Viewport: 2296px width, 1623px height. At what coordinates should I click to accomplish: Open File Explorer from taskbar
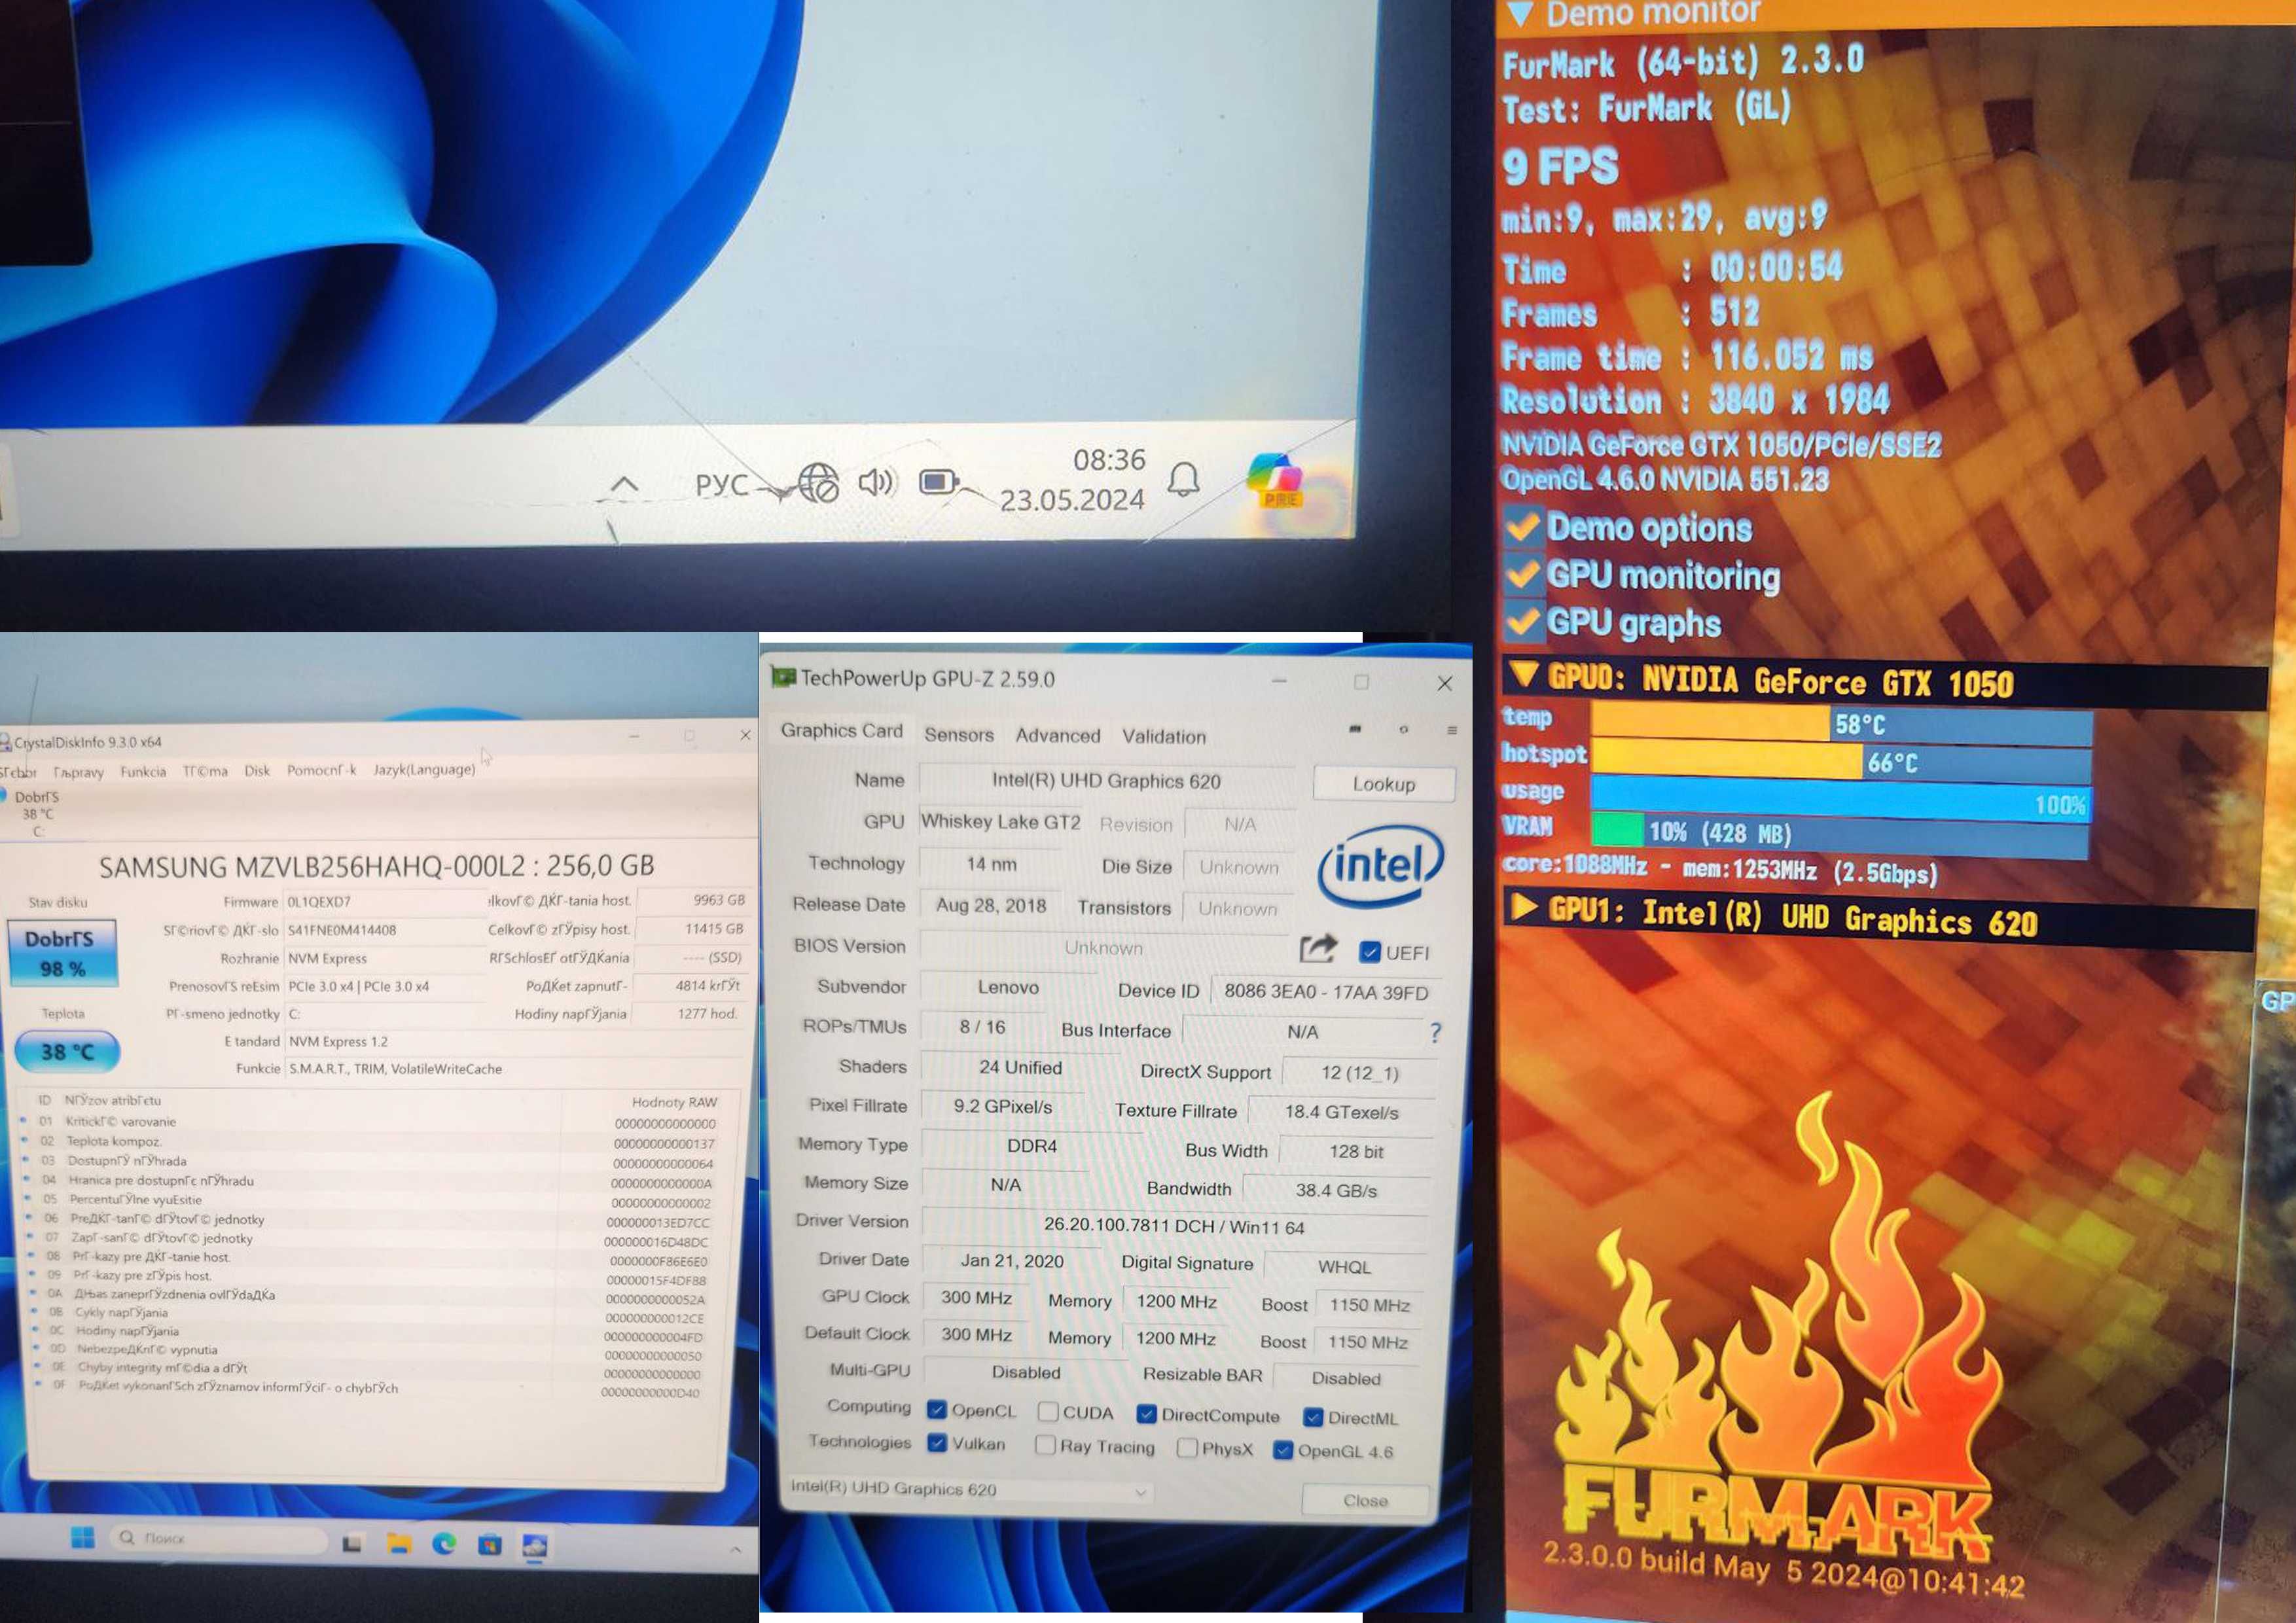tap(399, 1544)
